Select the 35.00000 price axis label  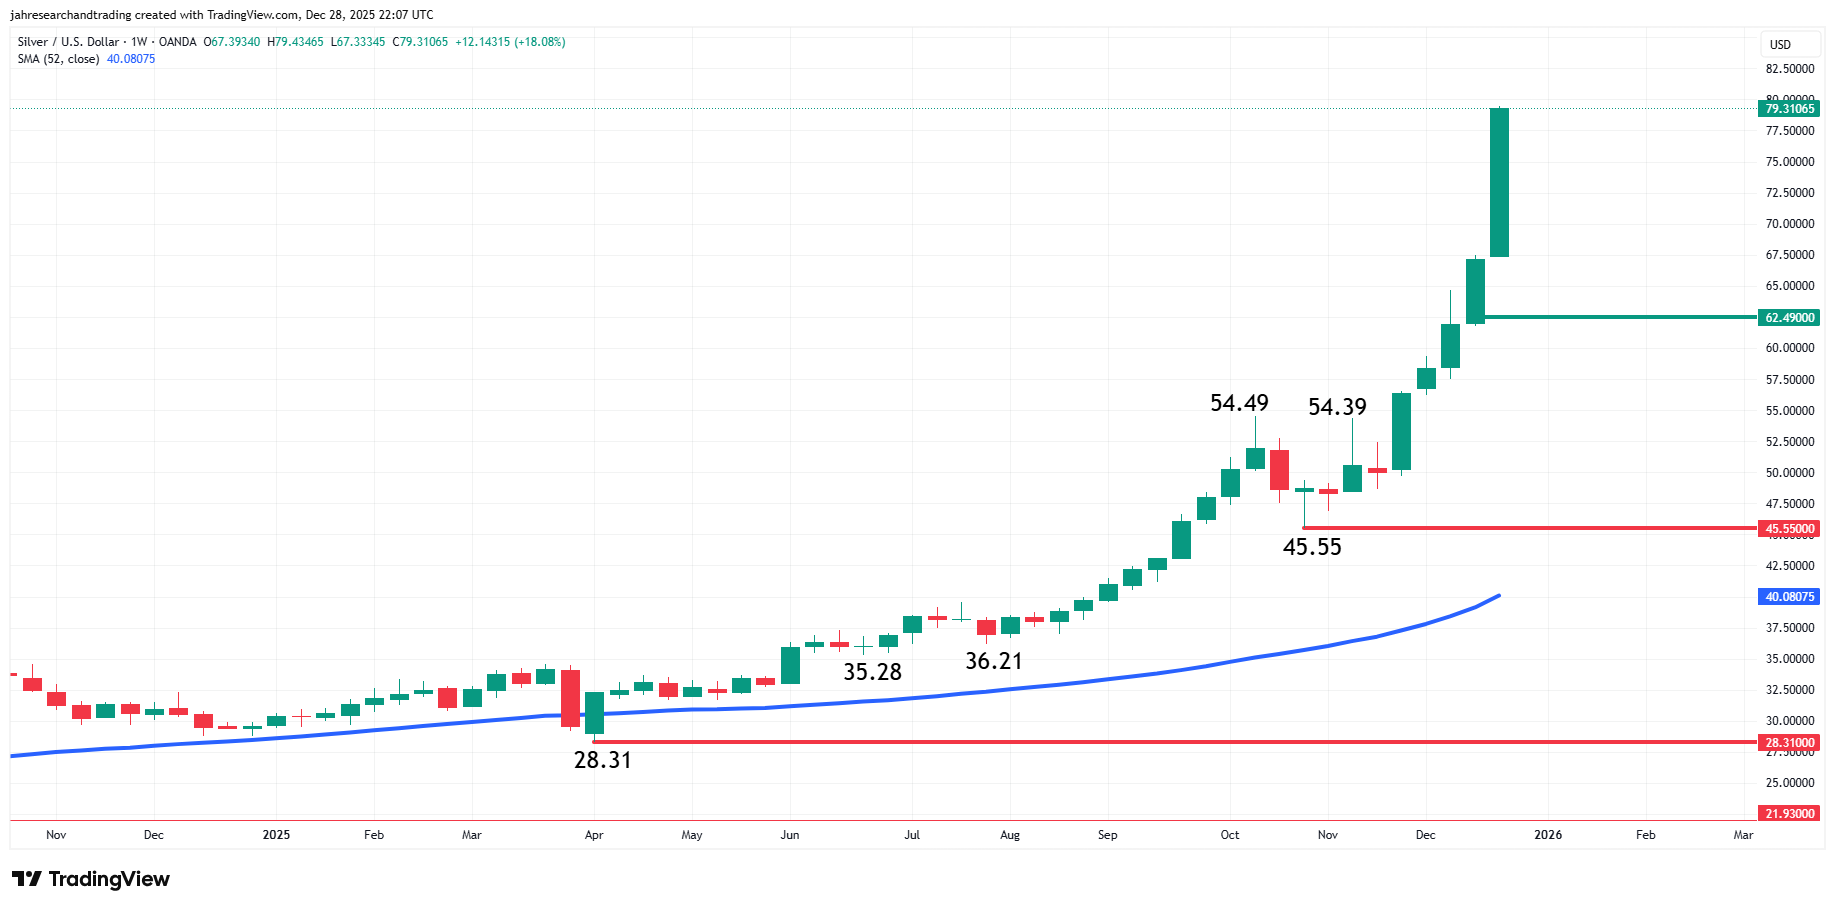(x=1790, y=659)
